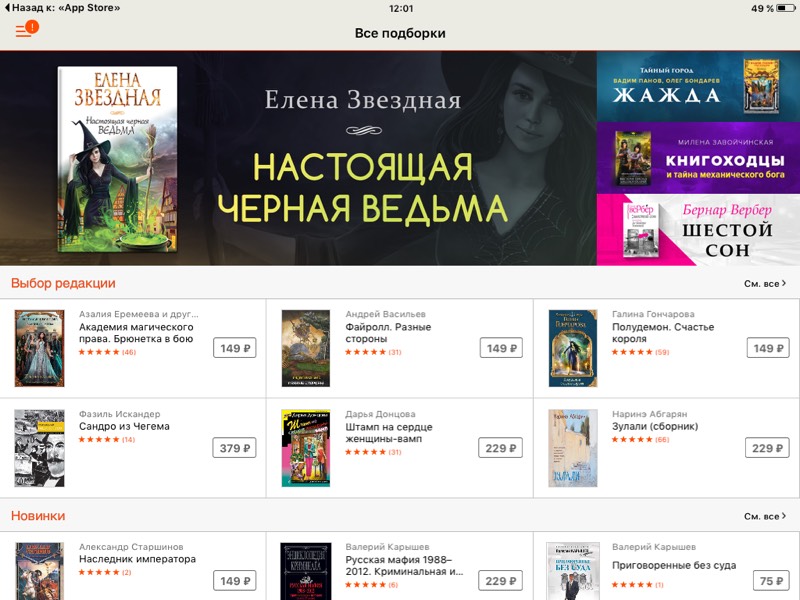Screen dimensions: 800x600
Task: Open the Выбор редакции section heading
Action: 63,283
